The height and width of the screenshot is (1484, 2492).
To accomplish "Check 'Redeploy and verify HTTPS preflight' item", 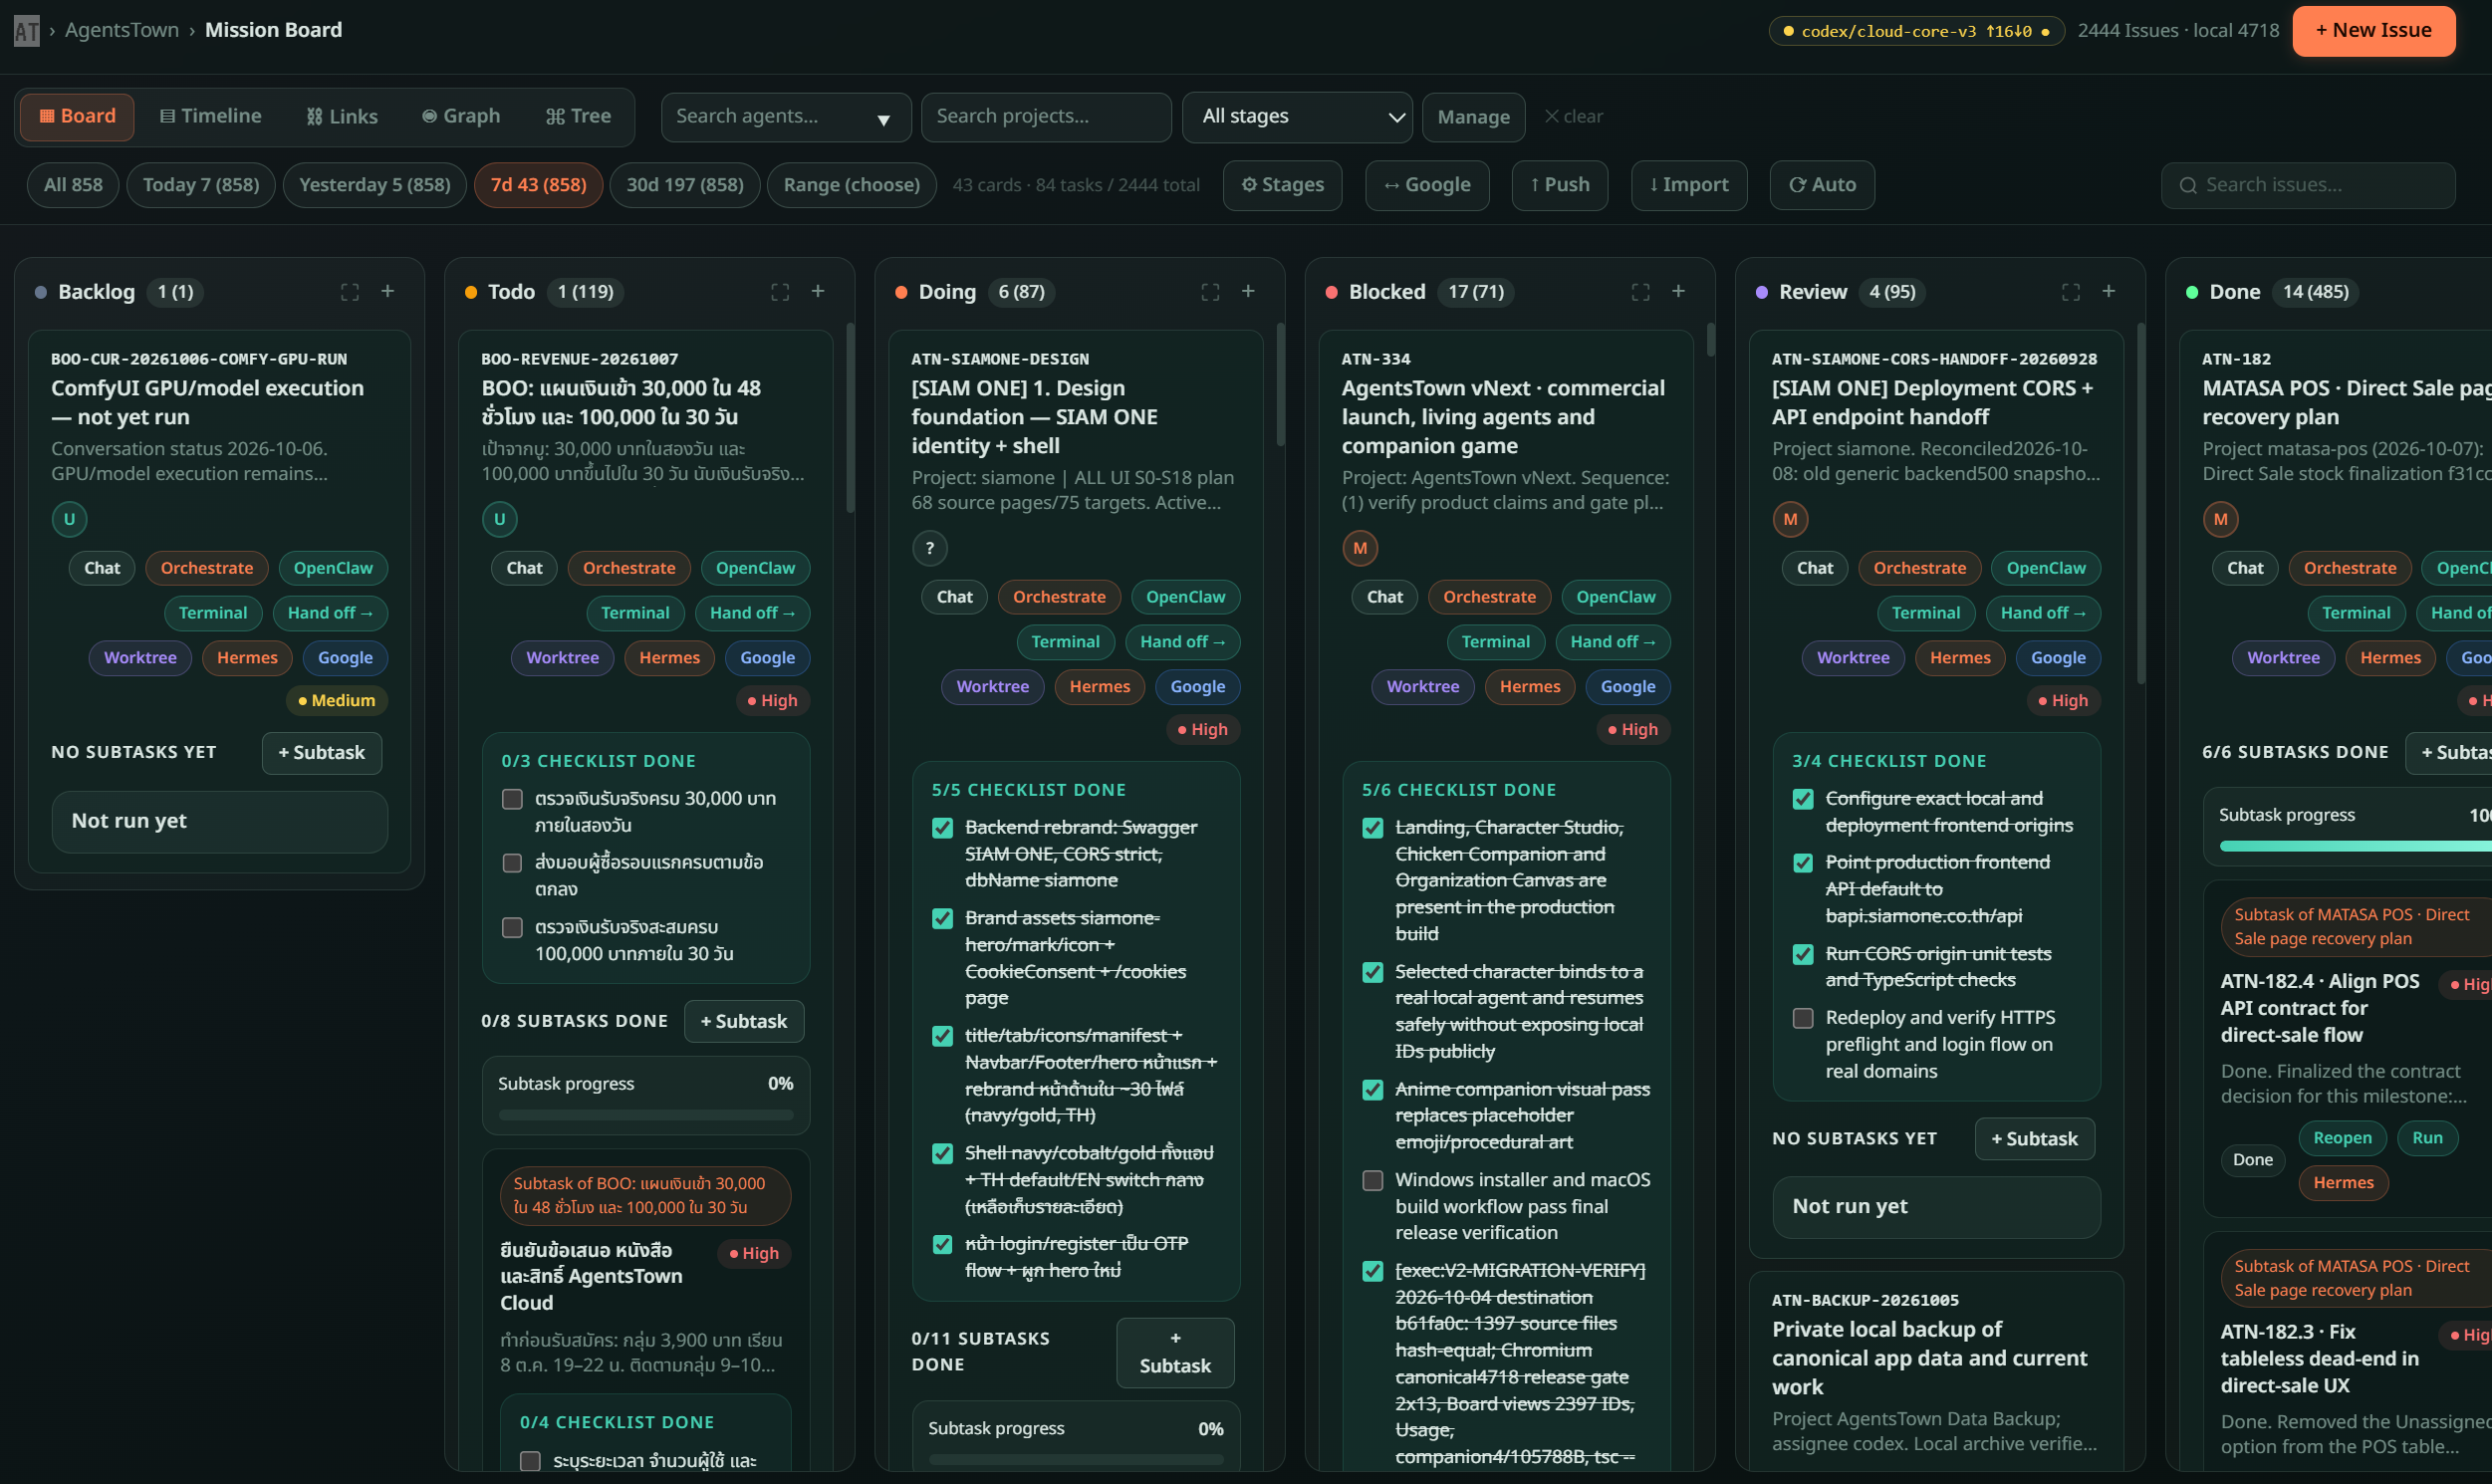I will tap(1803, 1018).
